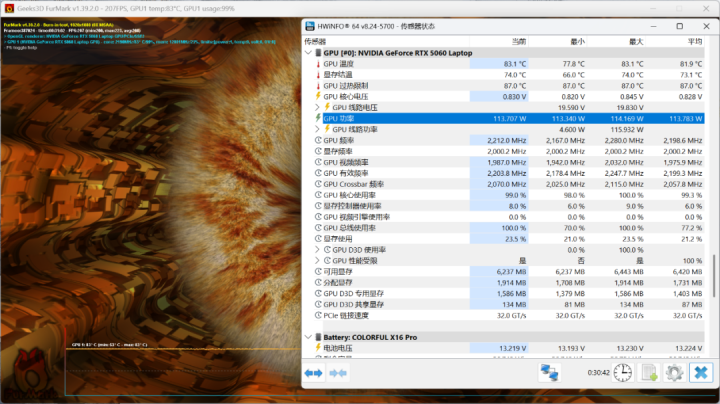Screen dimensions: 720x404
Task: Click the sensor list vertical scrollbar thumb
Action: [713, 275]
